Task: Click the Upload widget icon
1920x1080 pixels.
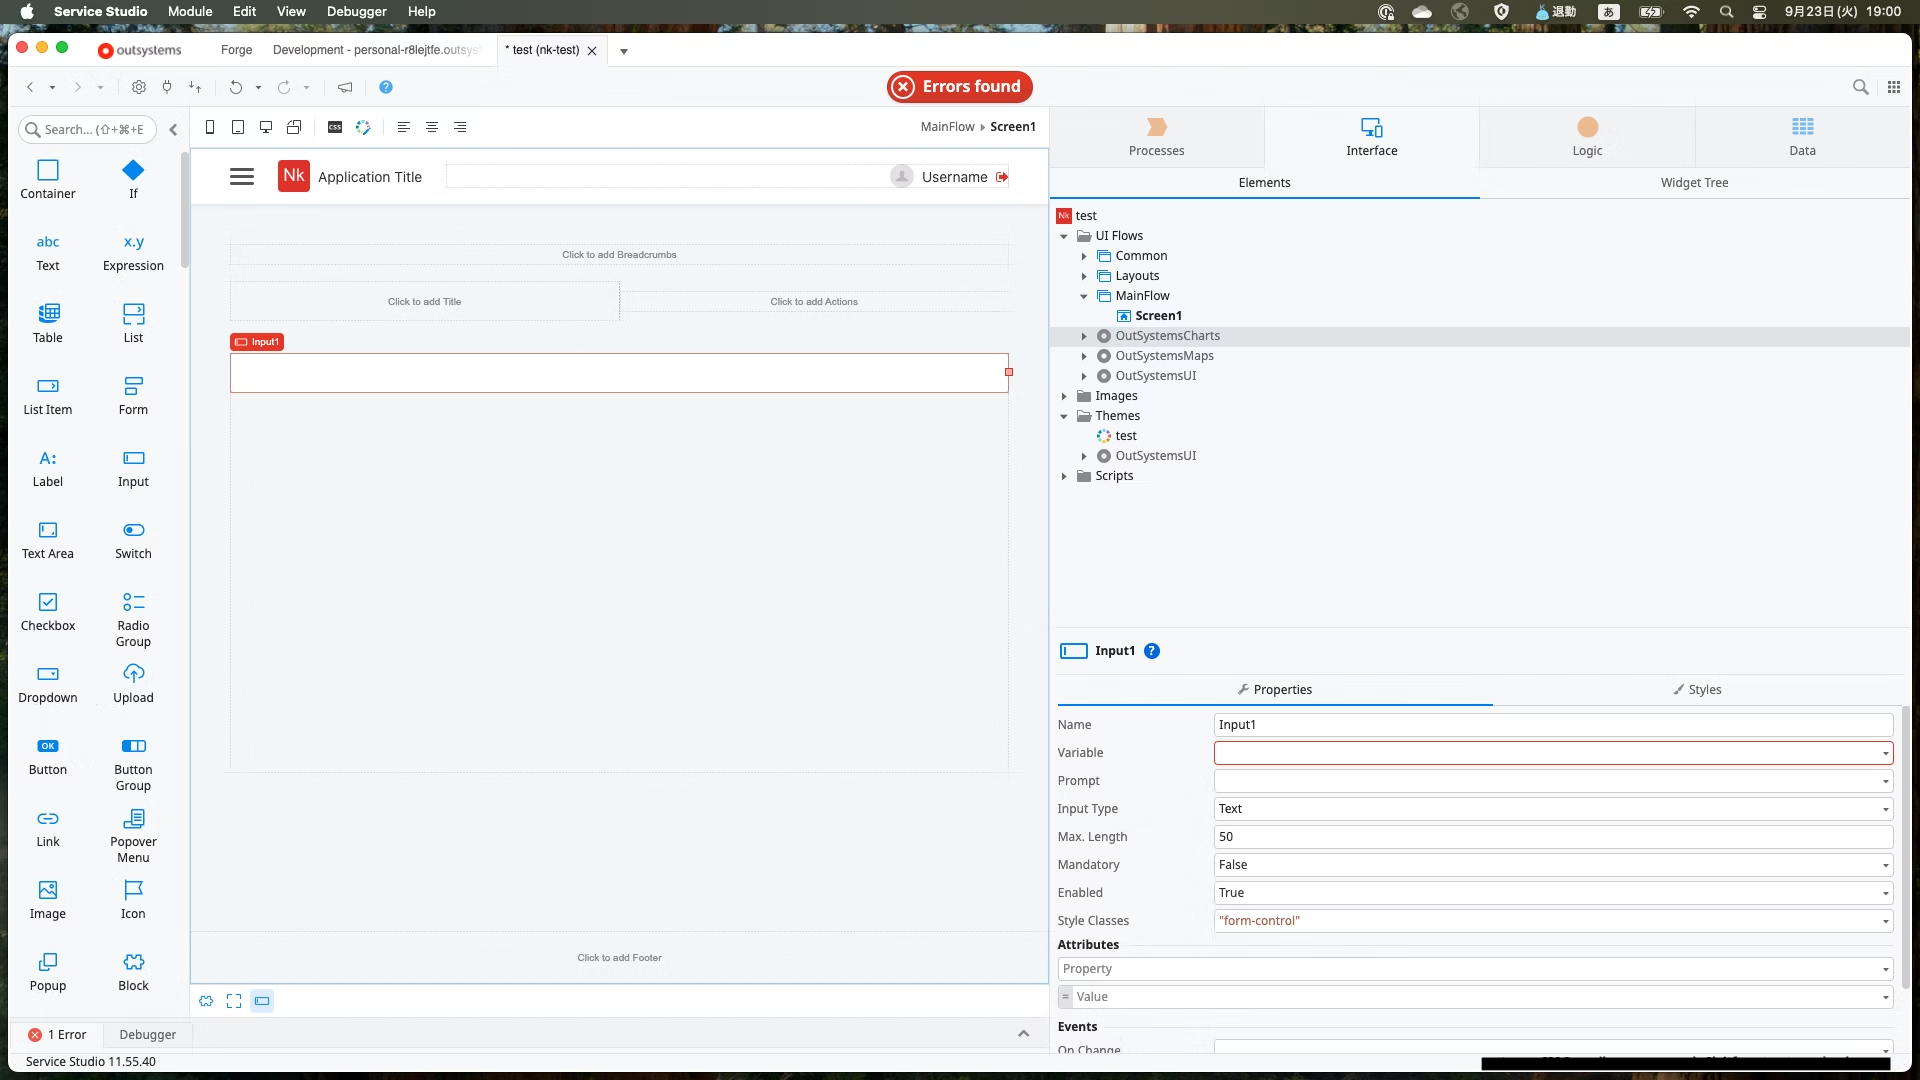Action: [133, 674]
